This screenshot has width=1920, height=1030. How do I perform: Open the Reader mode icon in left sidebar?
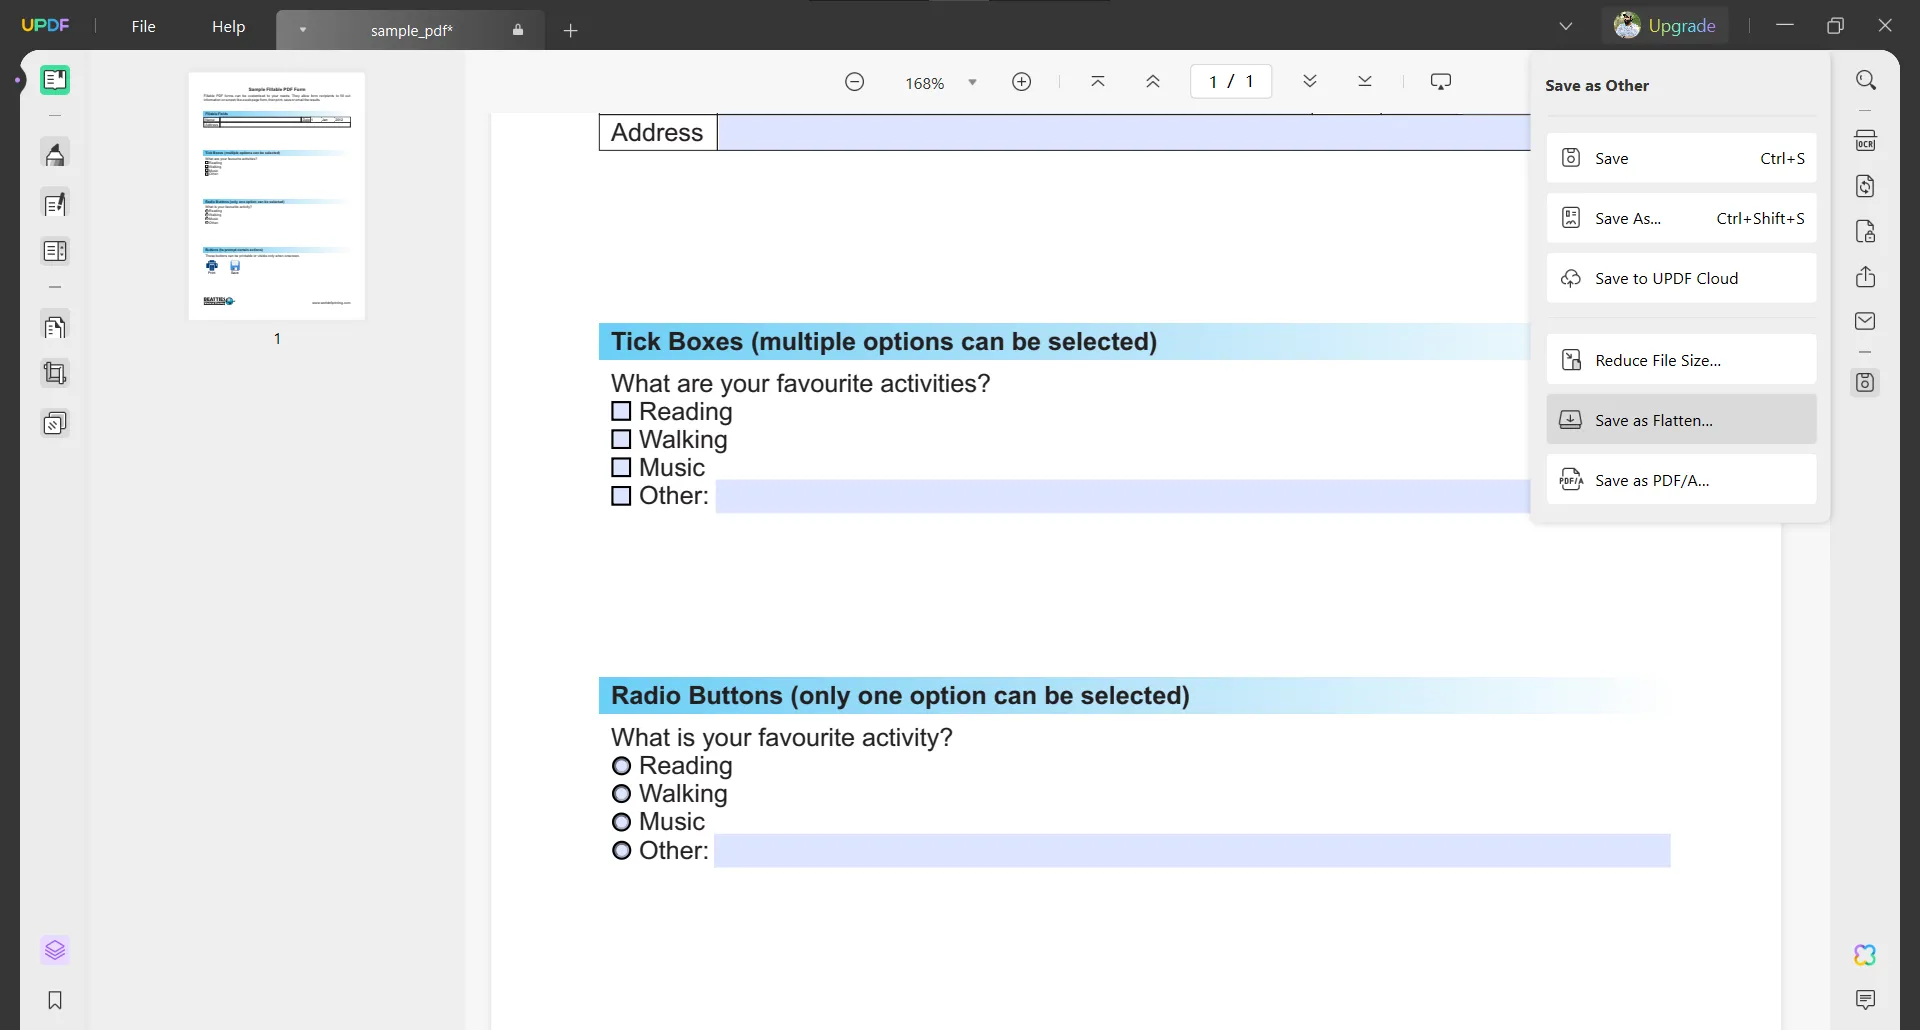tap(55, 80)
